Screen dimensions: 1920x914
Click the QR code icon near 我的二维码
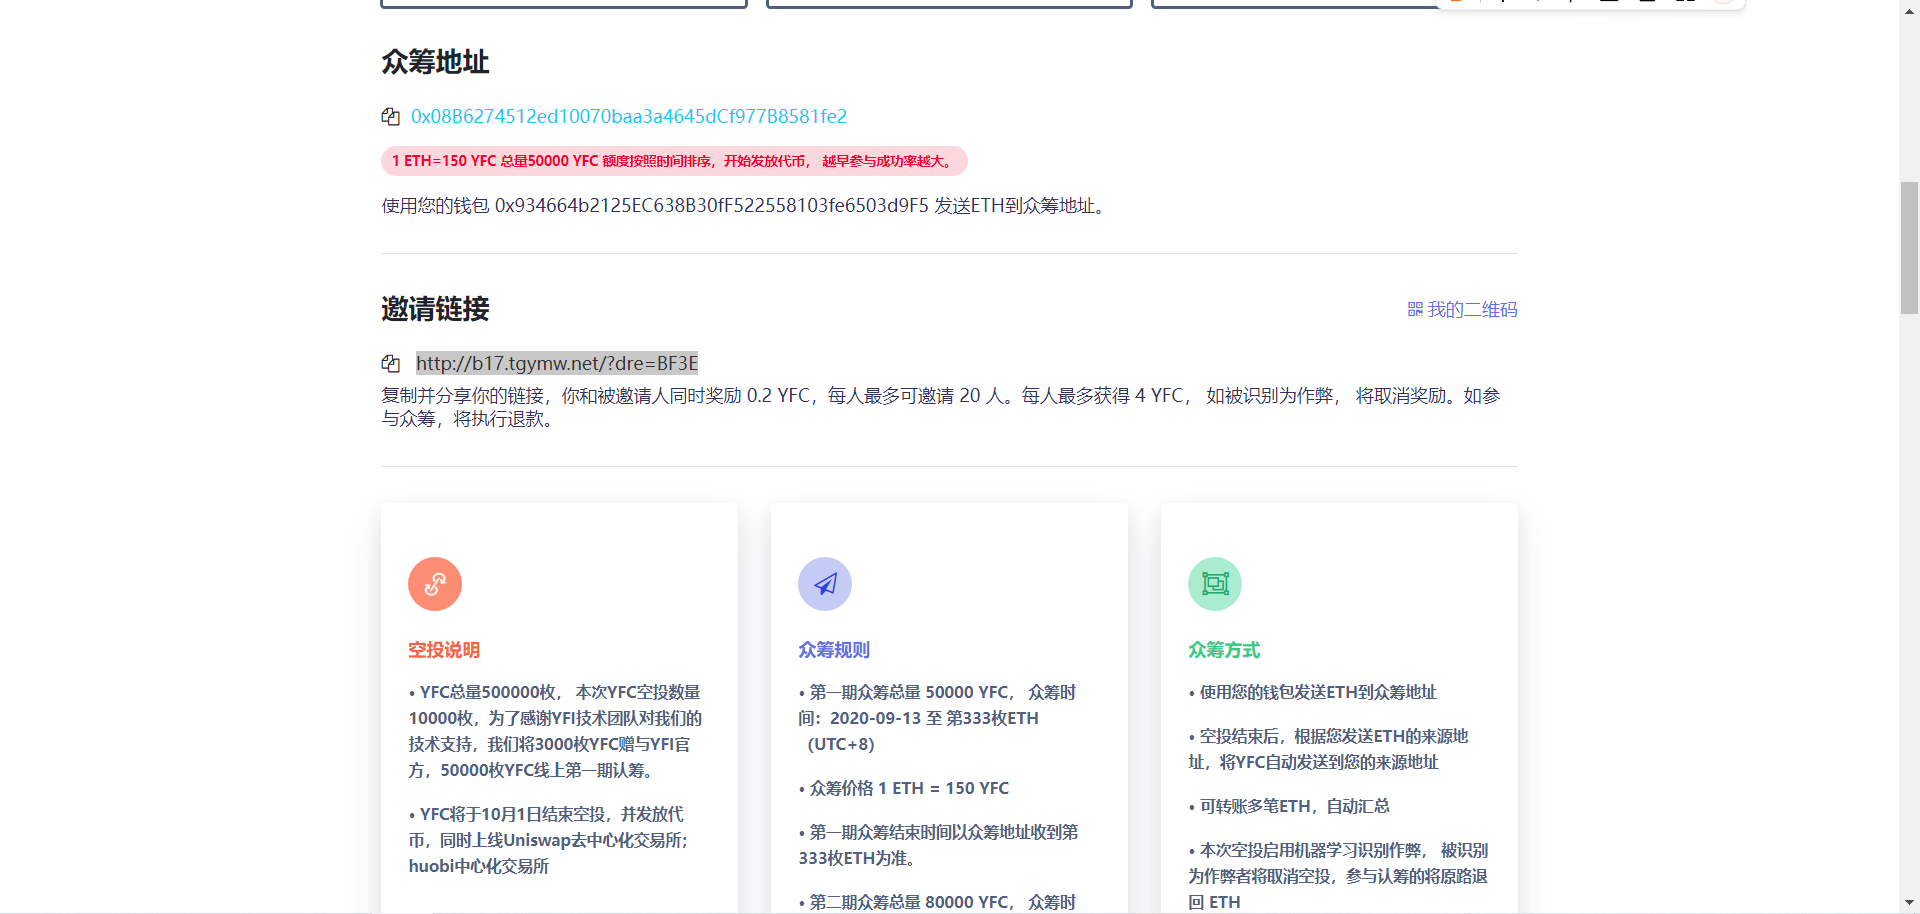pos(1415,310)
